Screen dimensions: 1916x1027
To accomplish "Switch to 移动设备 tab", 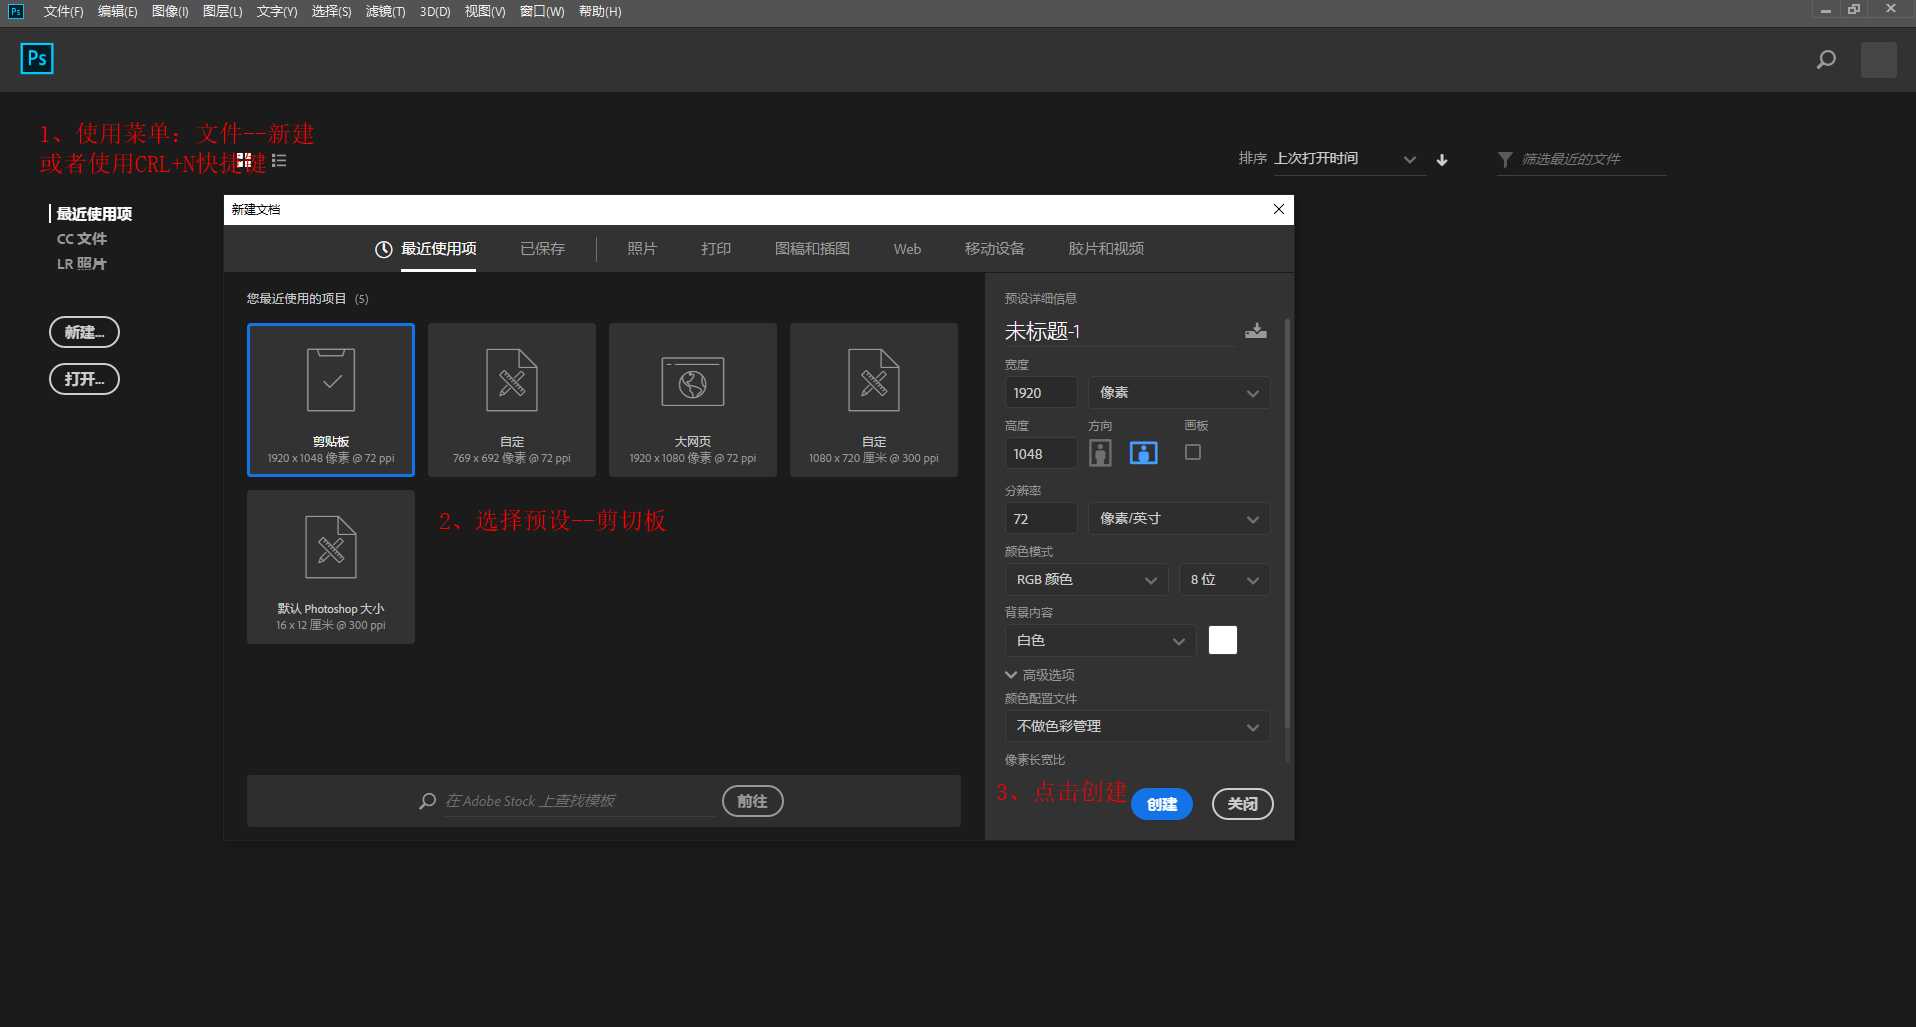I will tap(994, 249).
